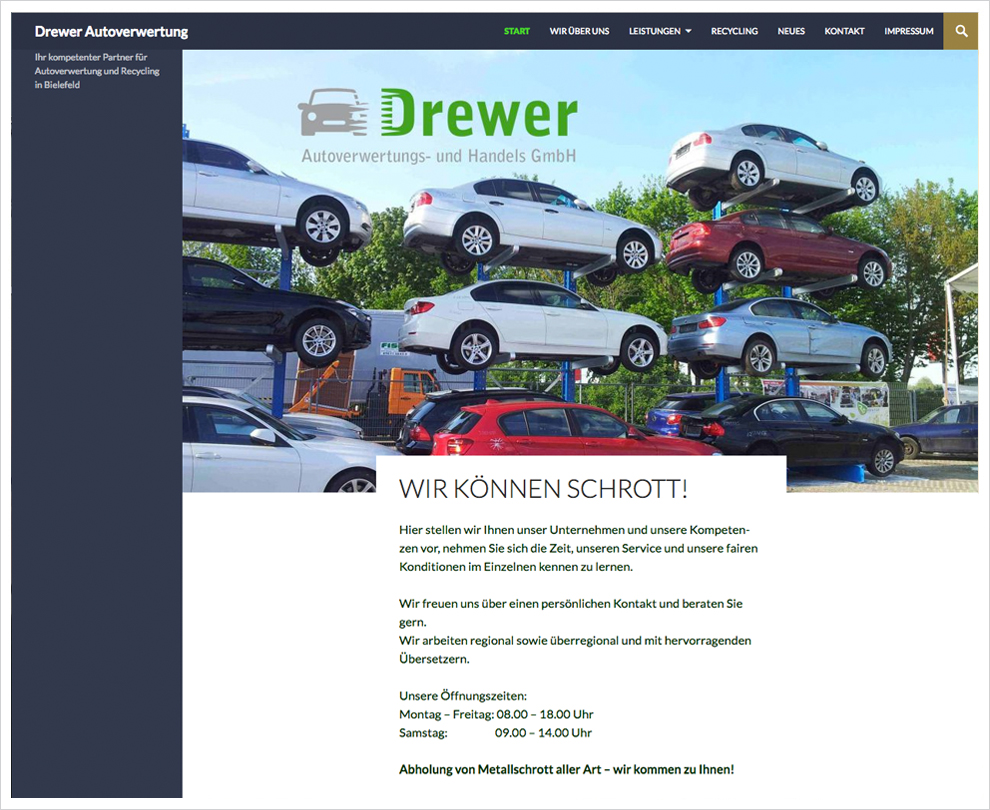Click the grey car logo icon
The width and height of the screenshot is (990, 810).
tap(334, 112)
